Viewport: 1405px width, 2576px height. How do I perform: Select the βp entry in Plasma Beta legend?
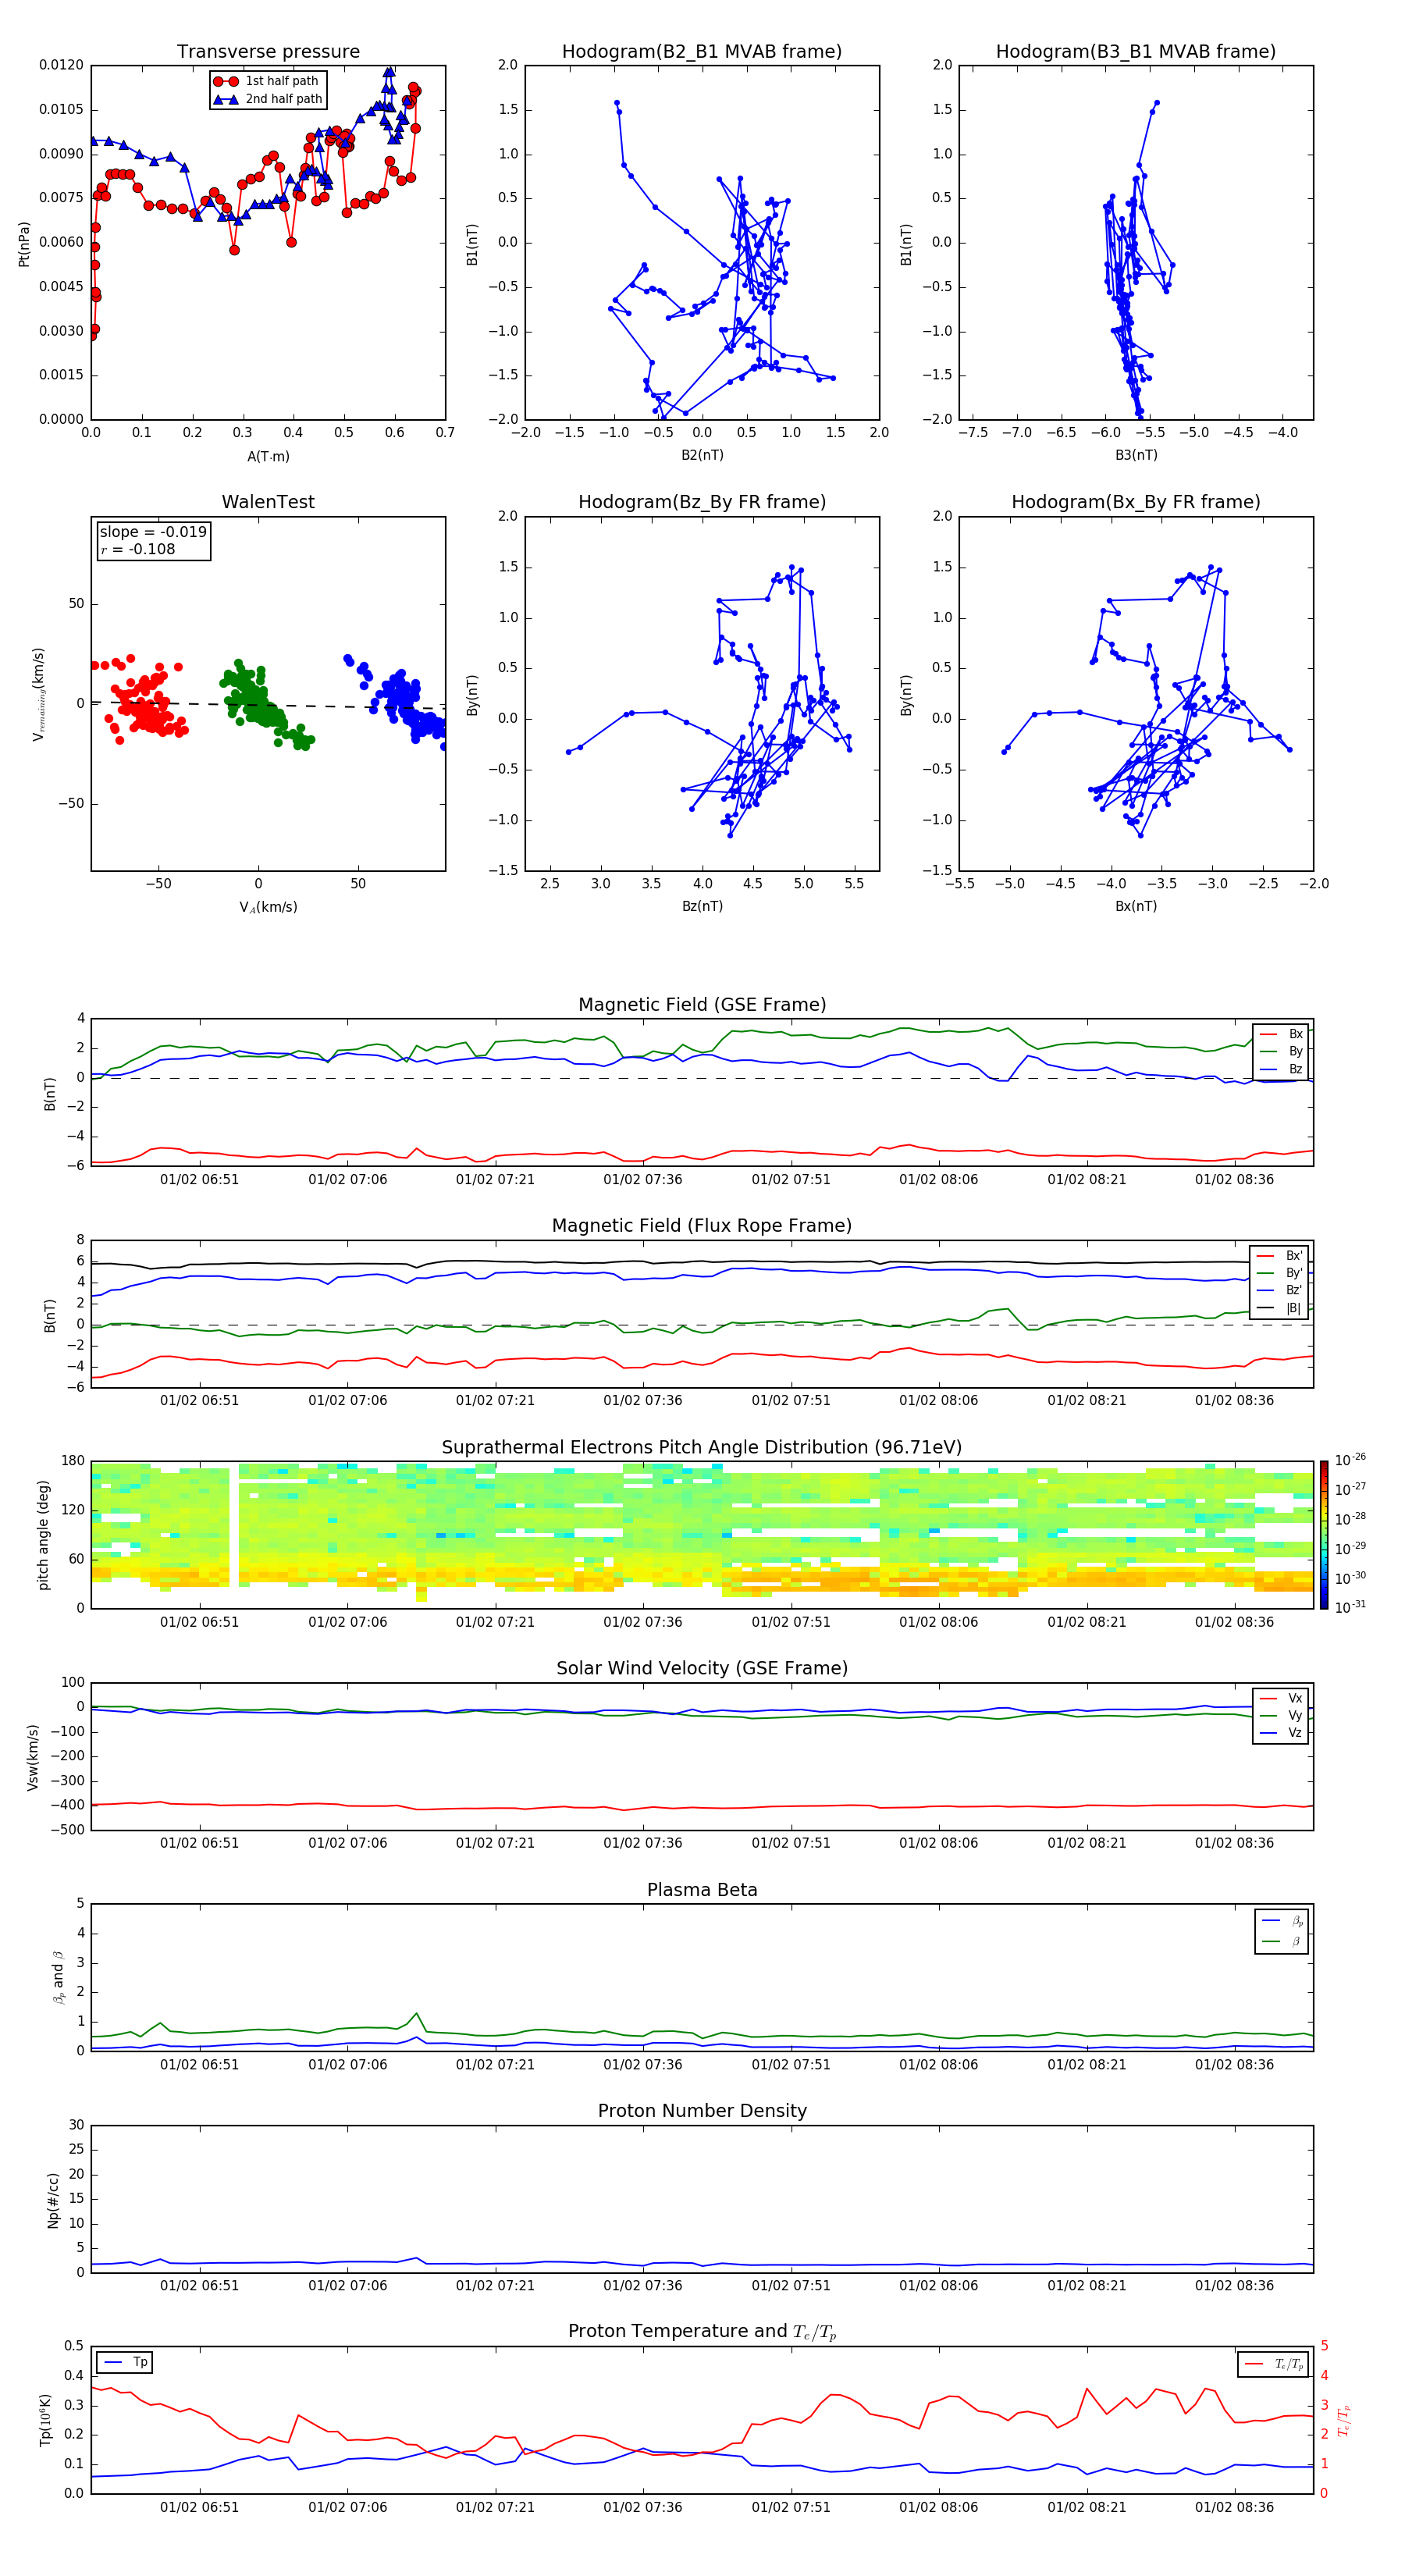tap(1283, 1921)
